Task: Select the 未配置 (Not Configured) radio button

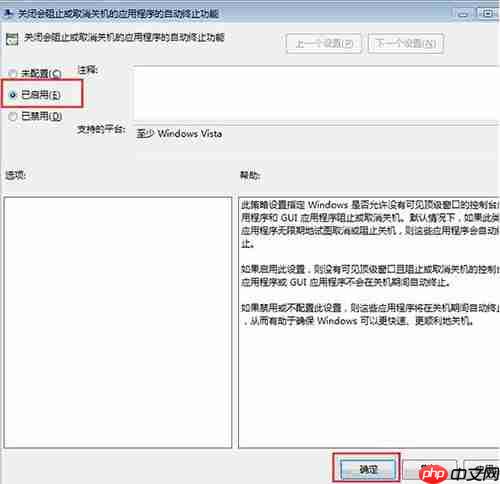Action: click(13, 73)
